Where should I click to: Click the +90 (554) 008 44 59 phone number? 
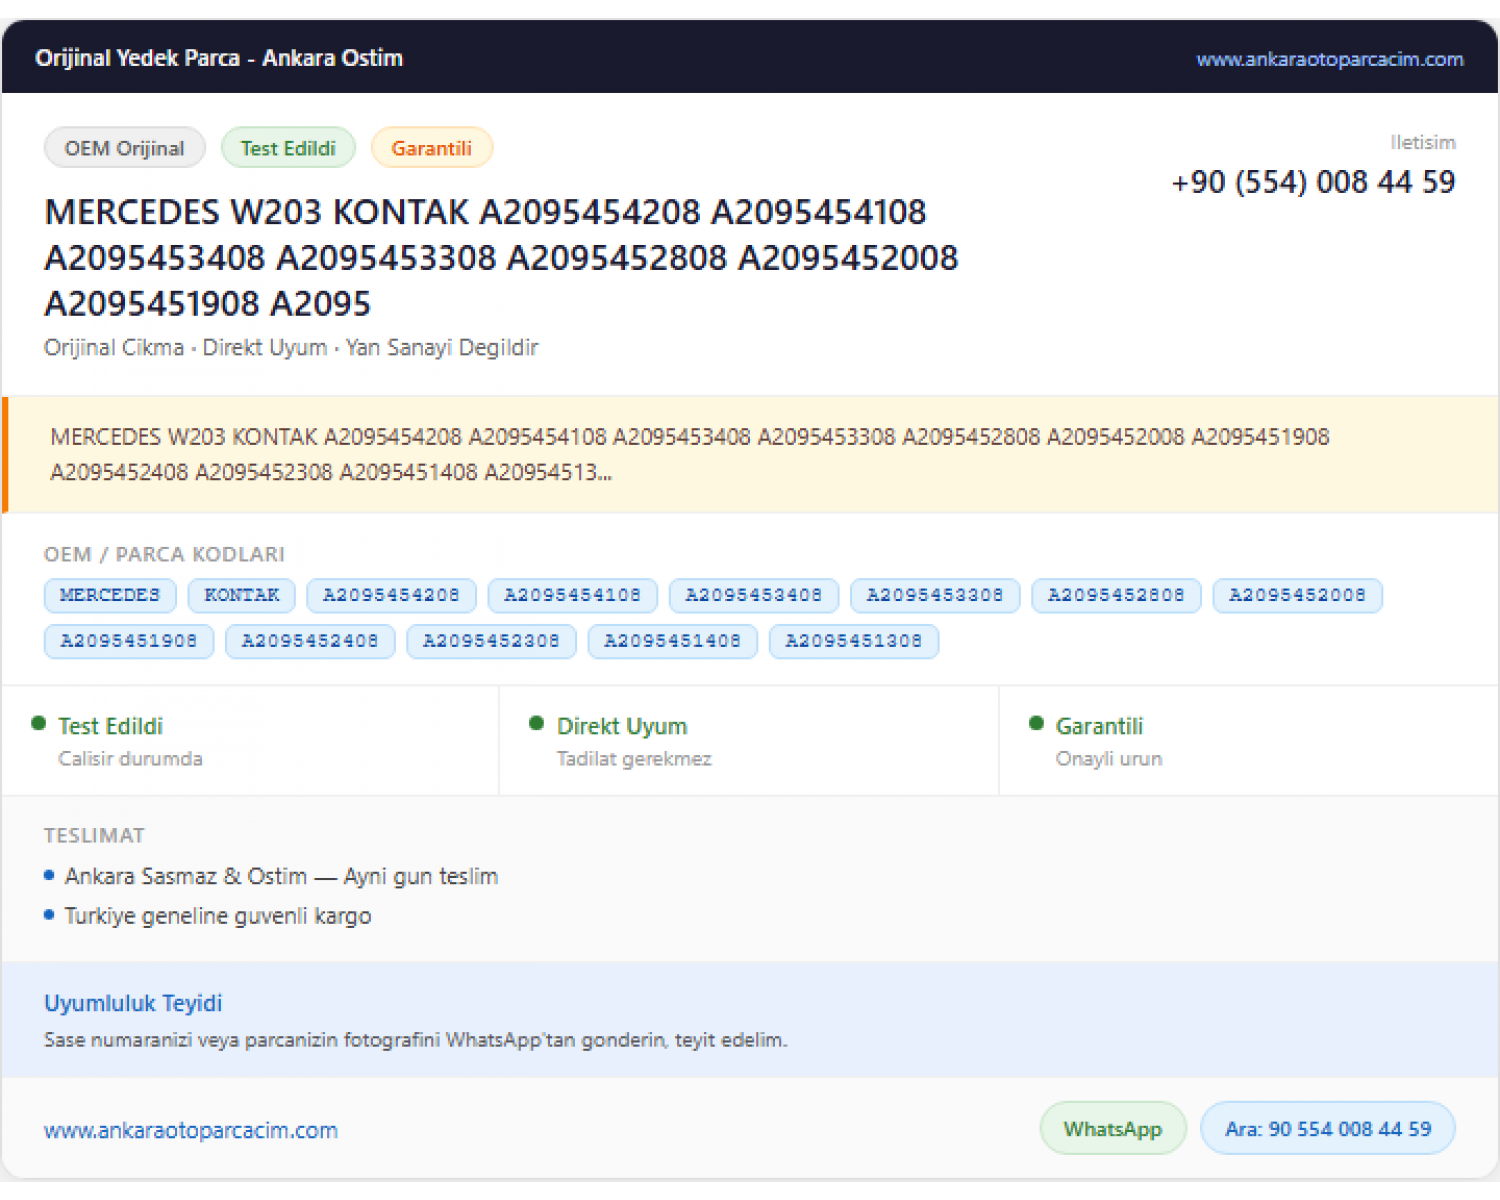click(1313, 182)
